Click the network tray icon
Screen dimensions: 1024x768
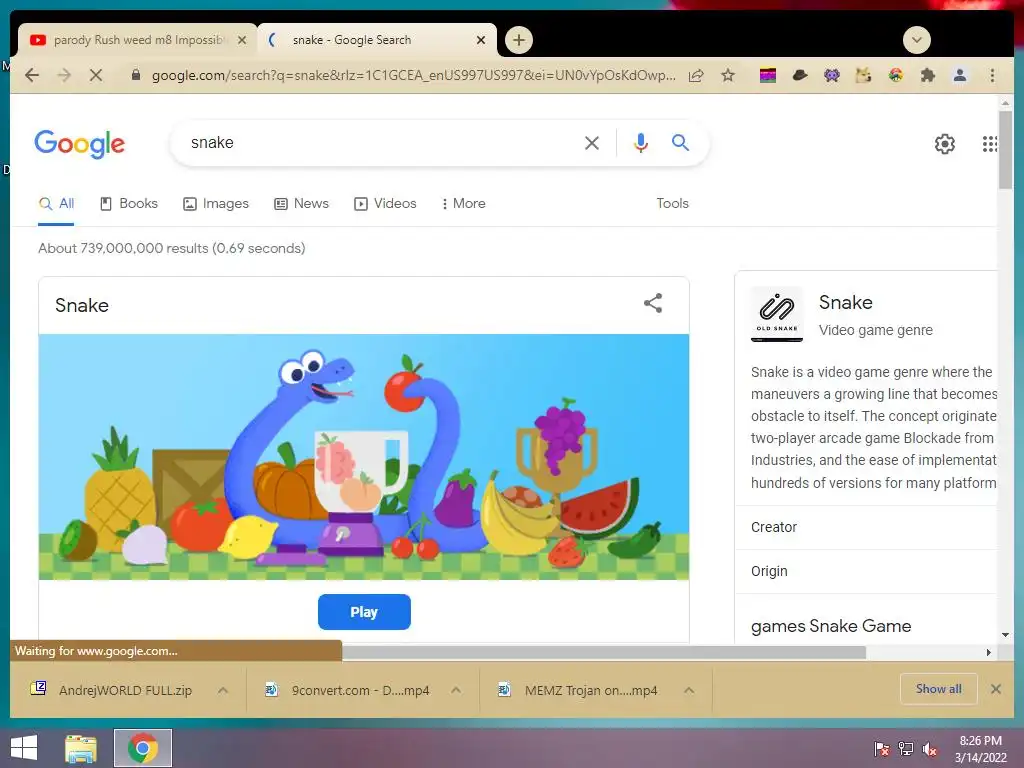click(905, 748)
